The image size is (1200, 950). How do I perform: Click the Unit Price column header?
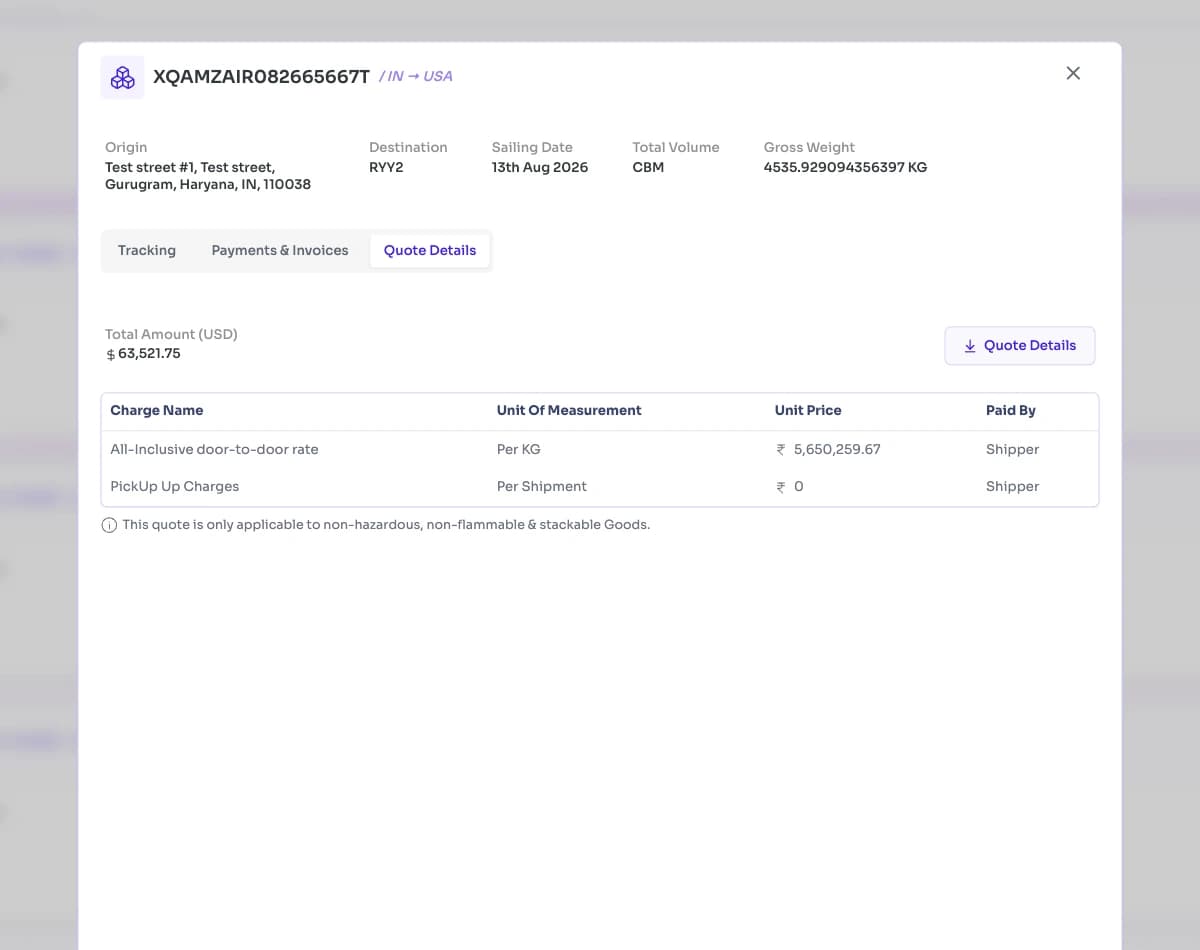pyautogui.click(x=808, y=411)
